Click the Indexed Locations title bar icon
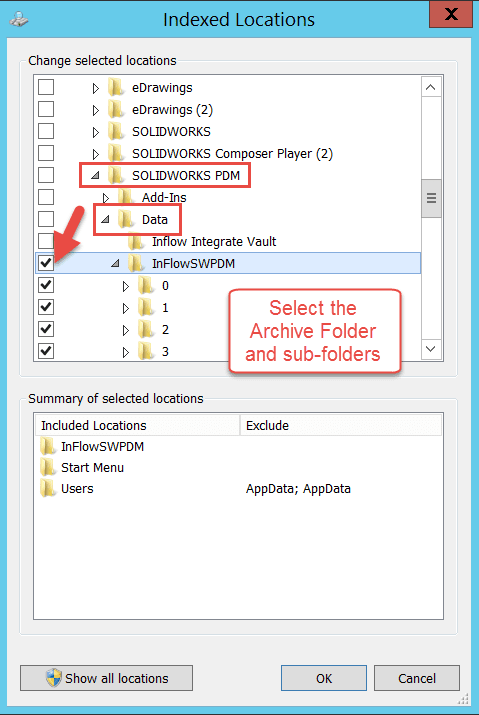This screenshot has height=715, width=479. [x=19, y=20]
